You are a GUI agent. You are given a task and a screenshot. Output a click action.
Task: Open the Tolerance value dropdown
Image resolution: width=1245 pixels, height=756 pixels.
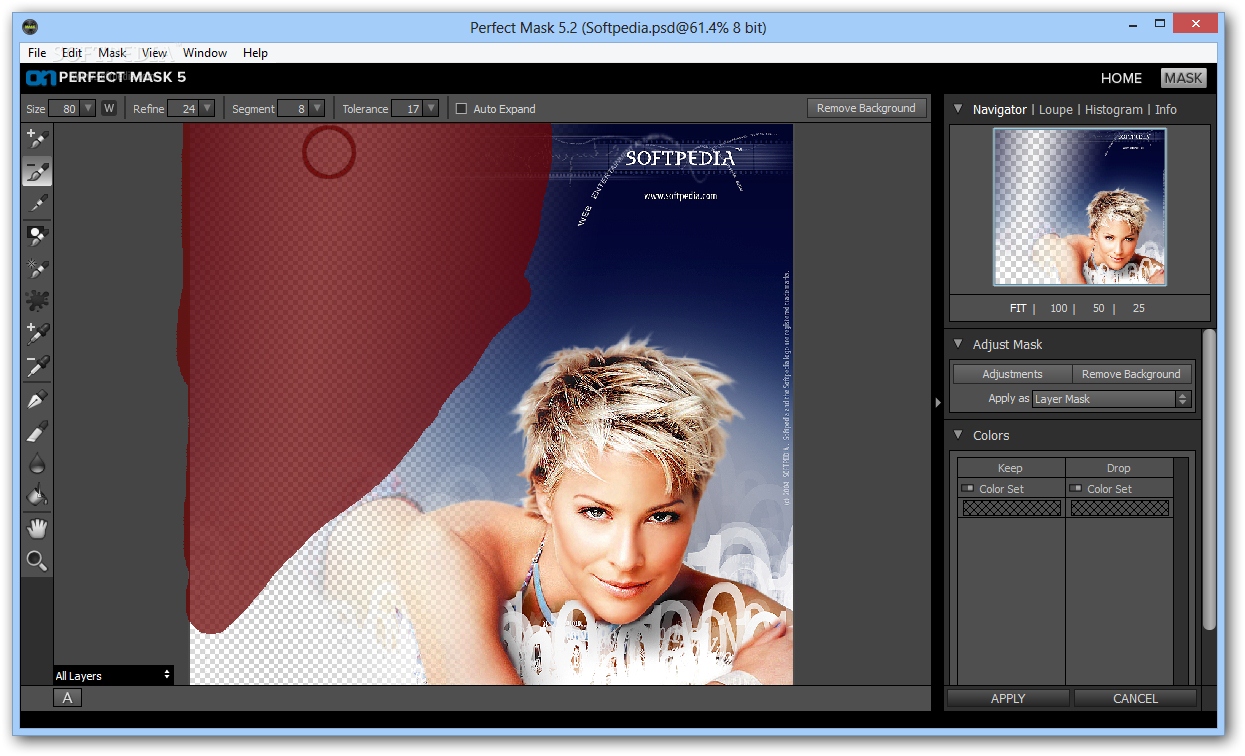click(431, 108)
